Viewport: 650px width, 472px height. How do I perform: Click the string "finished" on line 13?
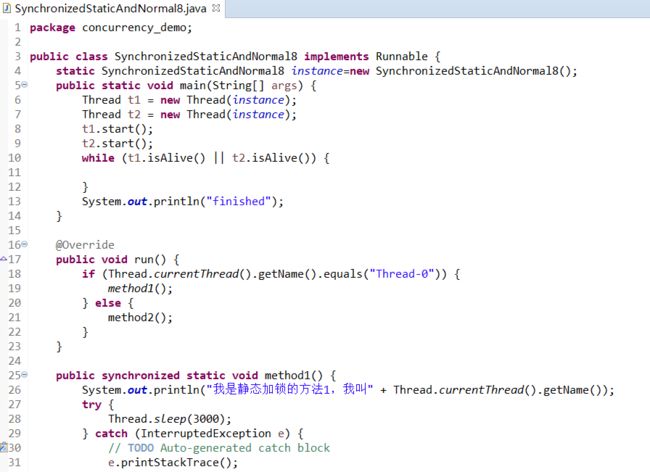238,201
